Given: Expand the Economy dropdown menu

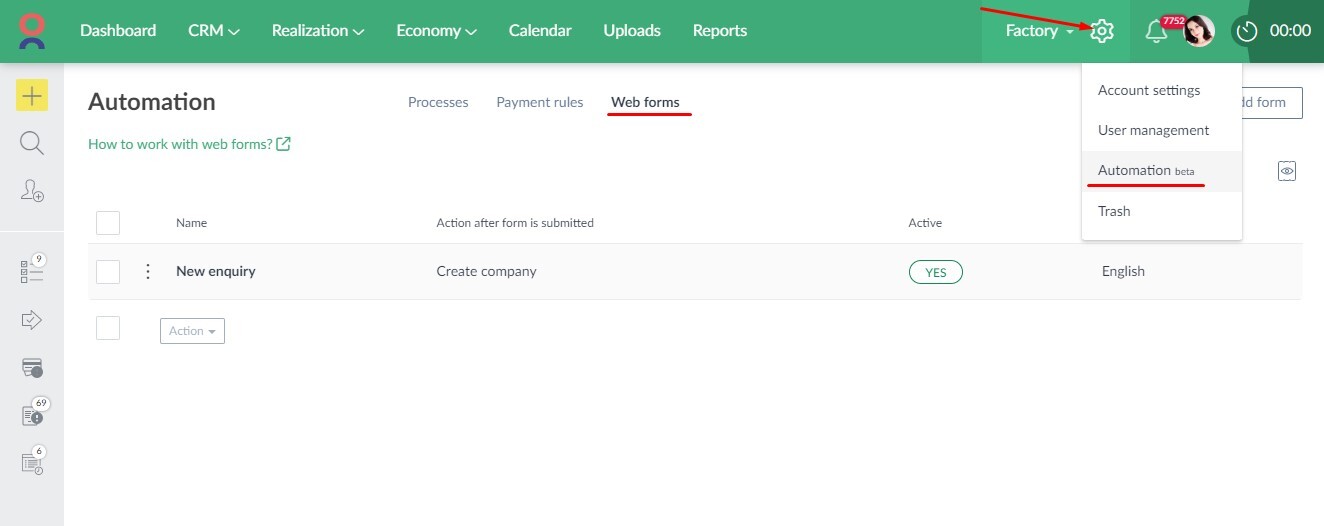Looking at the screenshot, I should pos(436,31).
